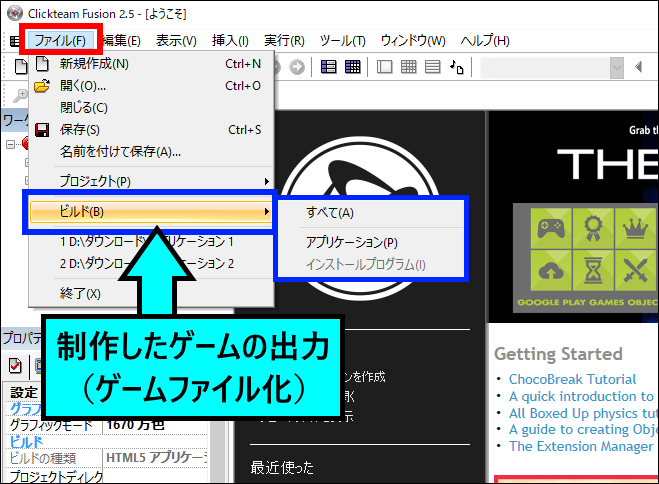
Task: Open the event editor grid icon
Action: pos(409,67)
